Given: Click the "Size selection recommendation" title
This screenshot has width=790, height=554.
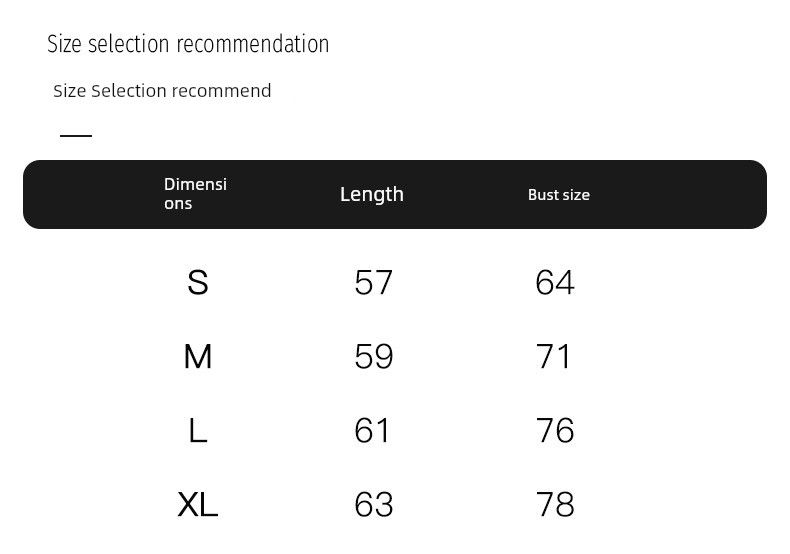Looking at the screenshot, I should pos(188,44).
